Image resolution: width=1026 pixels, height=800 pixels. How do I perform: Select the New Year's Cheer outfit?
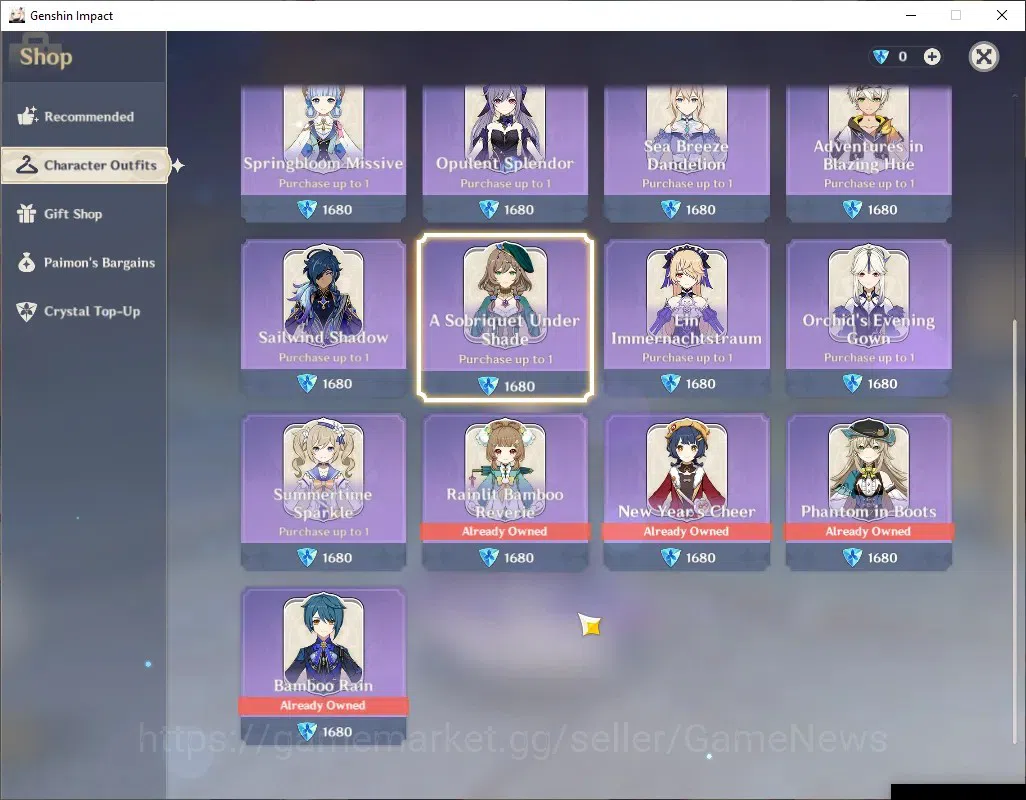point(686,492)
